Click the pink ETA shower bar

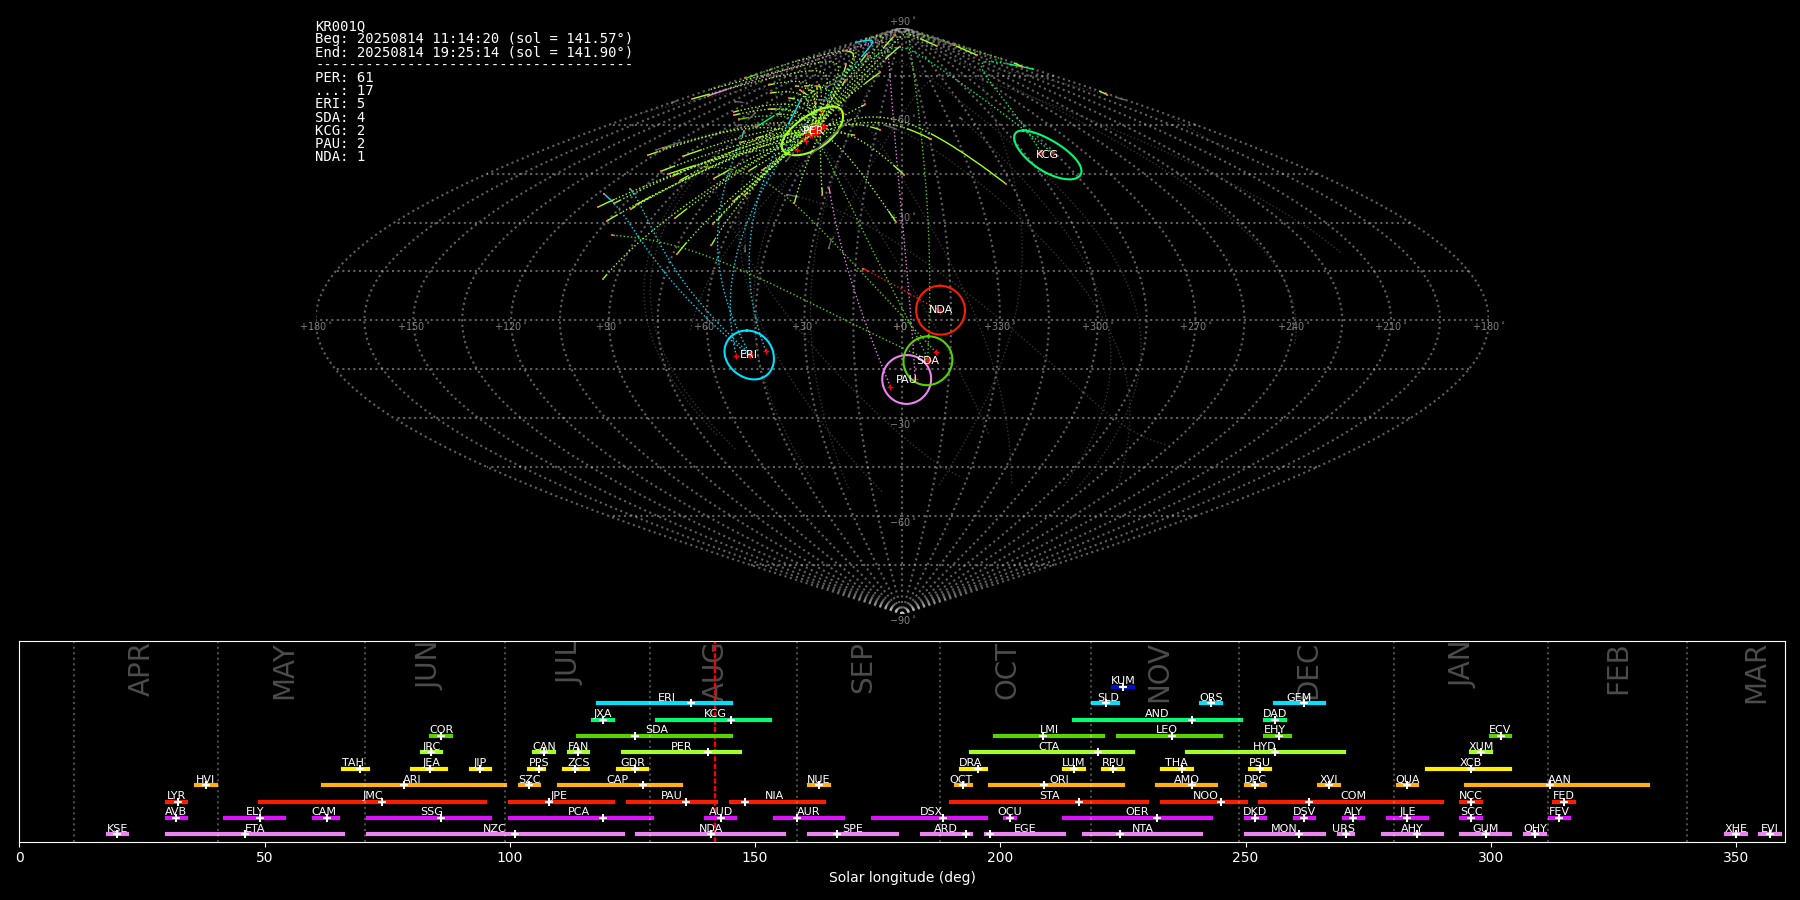(x=255, y=834)
